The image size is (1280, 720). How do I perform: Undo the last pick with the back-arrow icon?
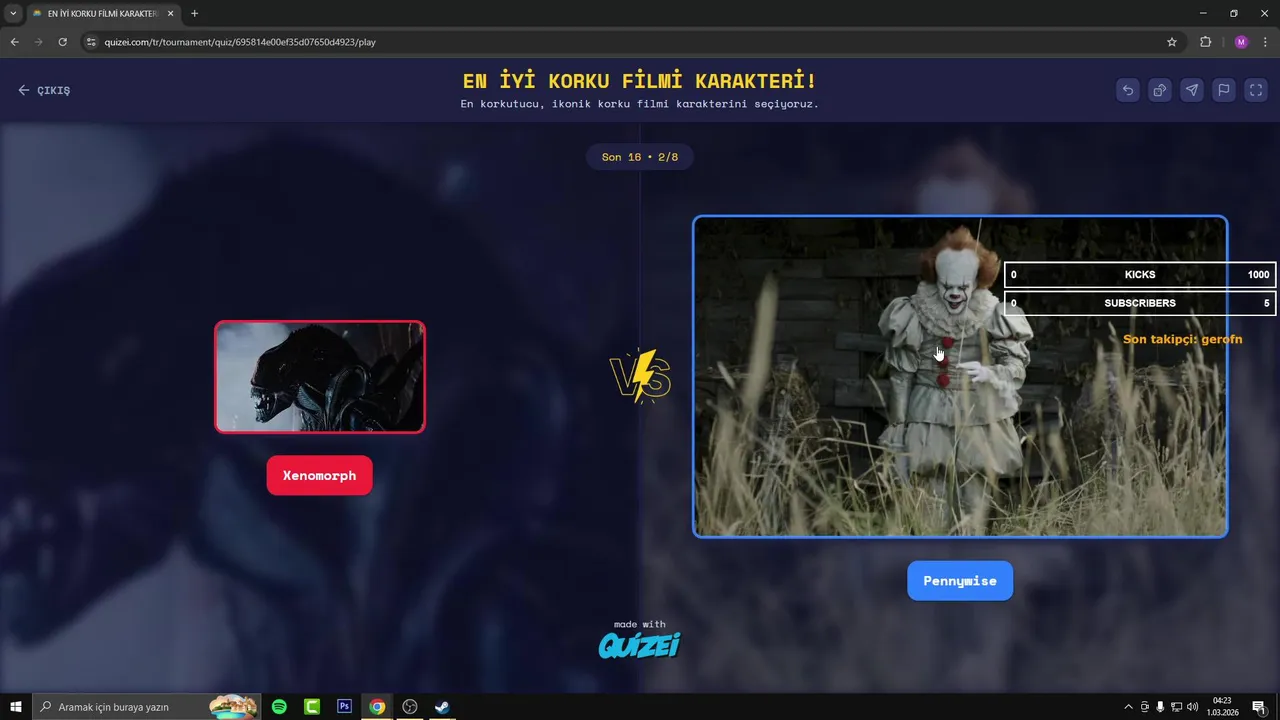click(1128, 90)
